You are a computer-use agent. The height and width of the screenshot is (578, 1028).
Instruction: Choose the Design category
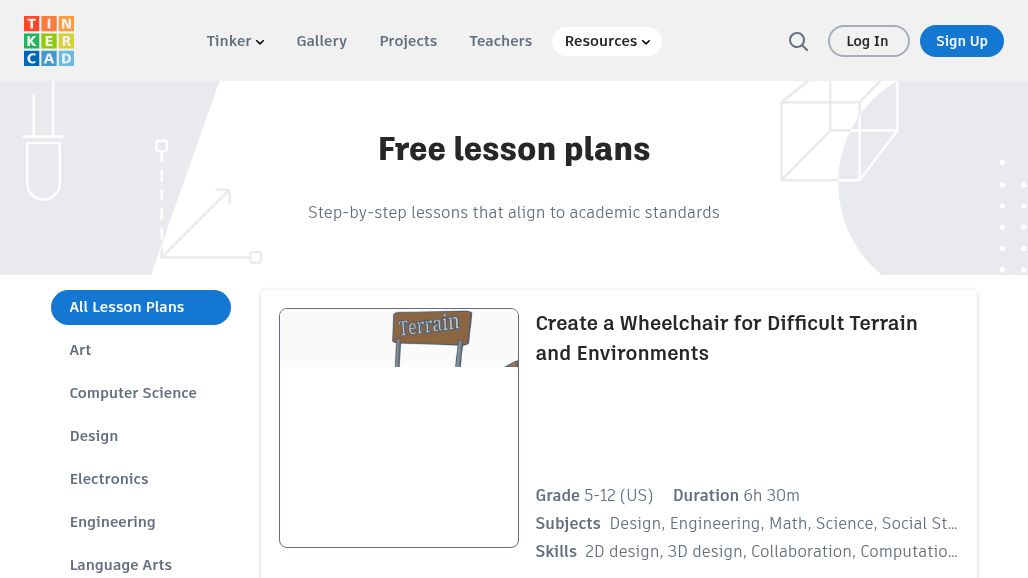pos(94,436)
